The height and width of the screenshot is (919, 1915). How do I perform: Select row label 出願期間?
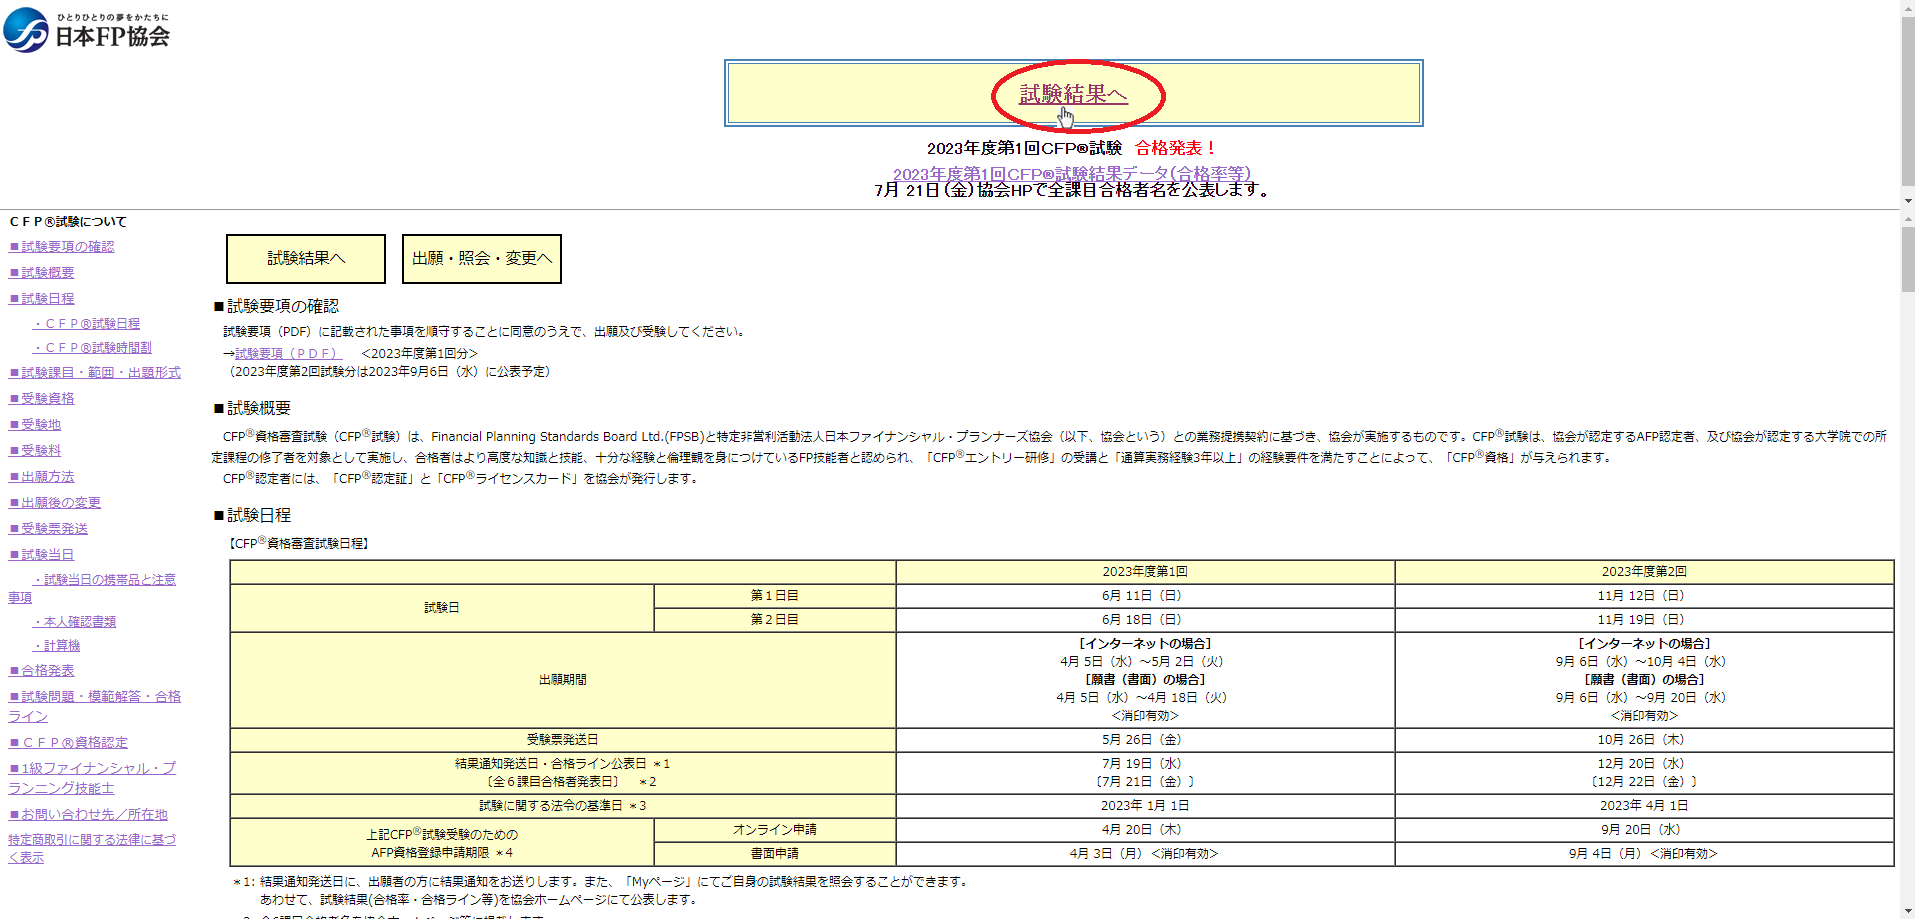coord(562,680)
